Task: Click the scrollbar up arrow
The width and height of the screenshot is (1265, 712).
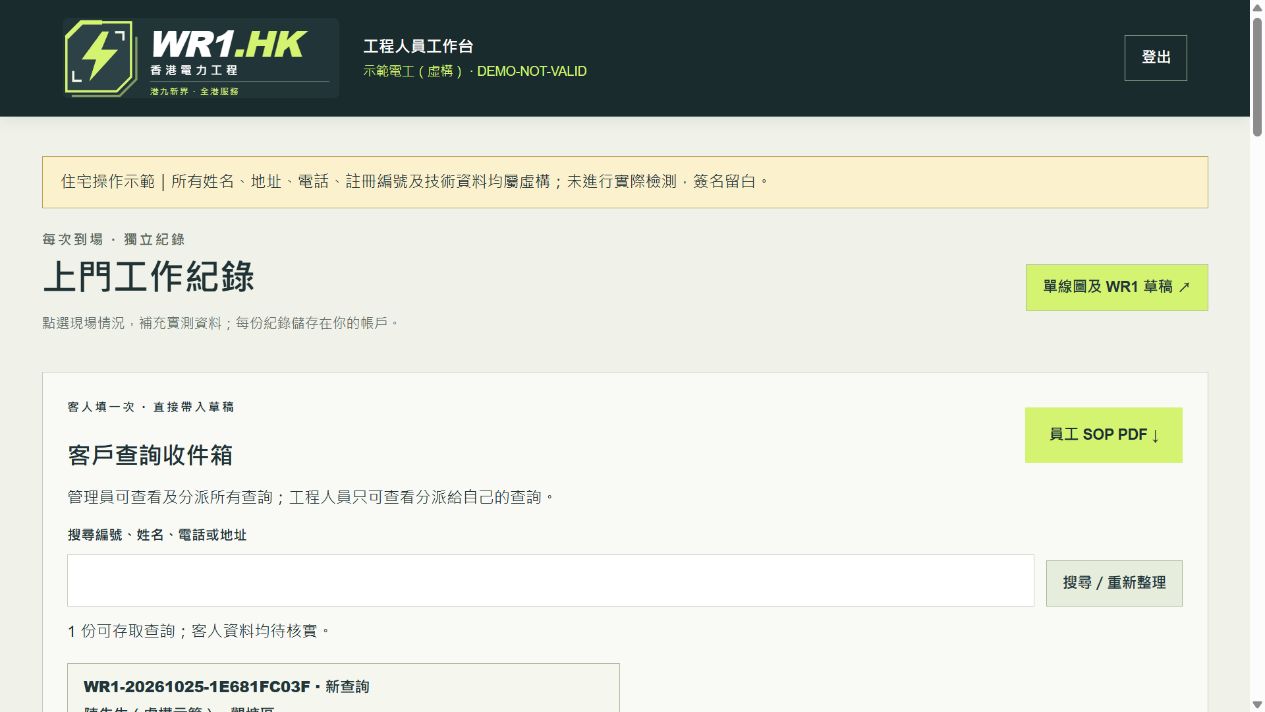Action: (1257, 8)
